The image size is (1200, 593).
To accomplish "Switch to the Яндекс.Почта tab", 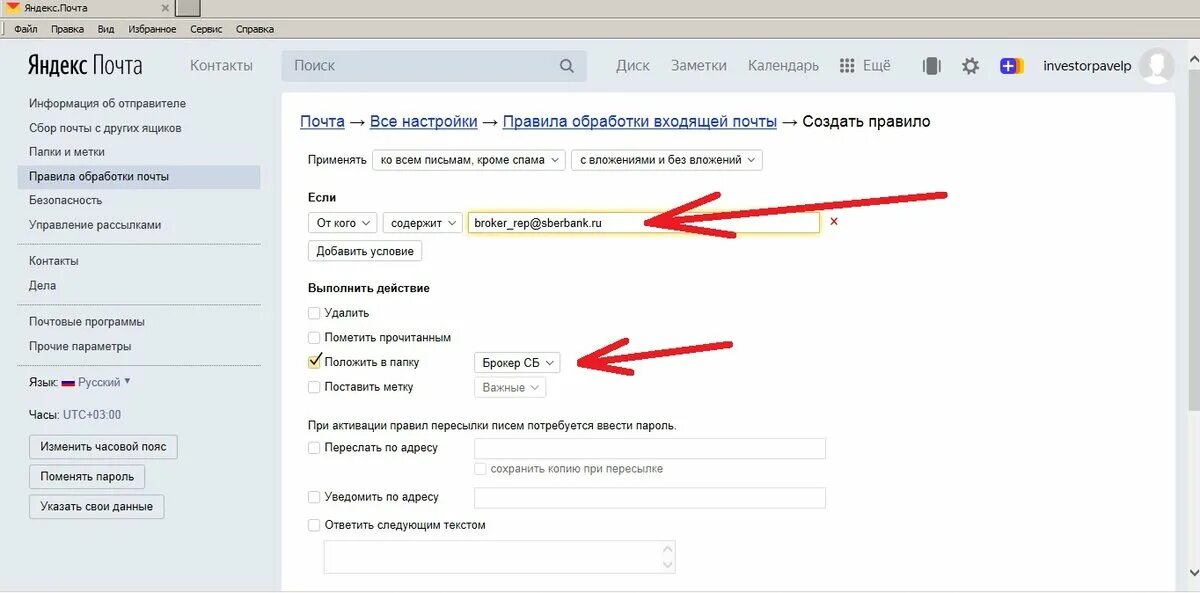I will (87, 8).
